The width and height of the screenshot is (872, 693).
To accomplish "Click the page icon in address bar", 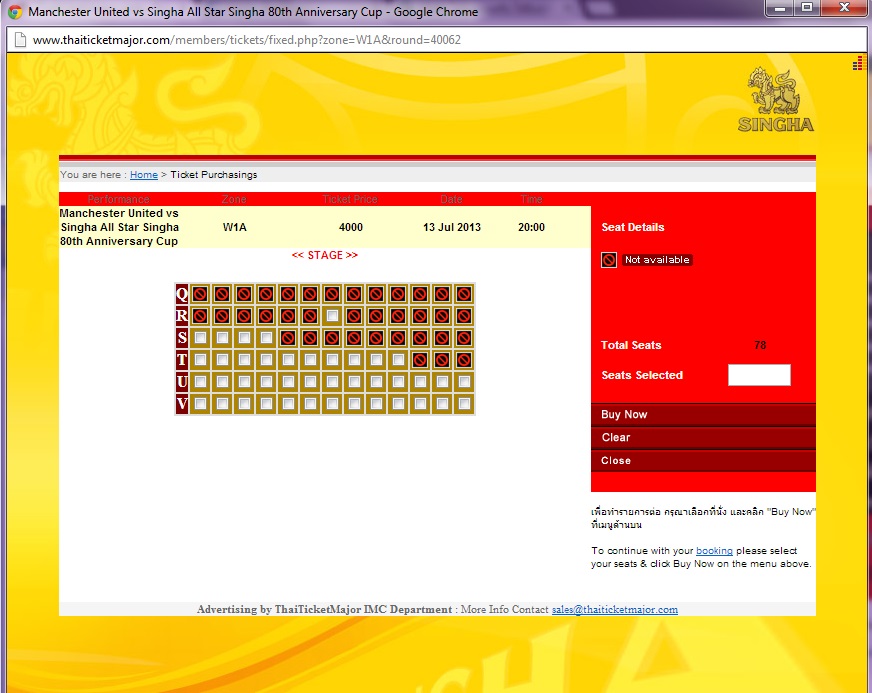I will tap(20, 40).
